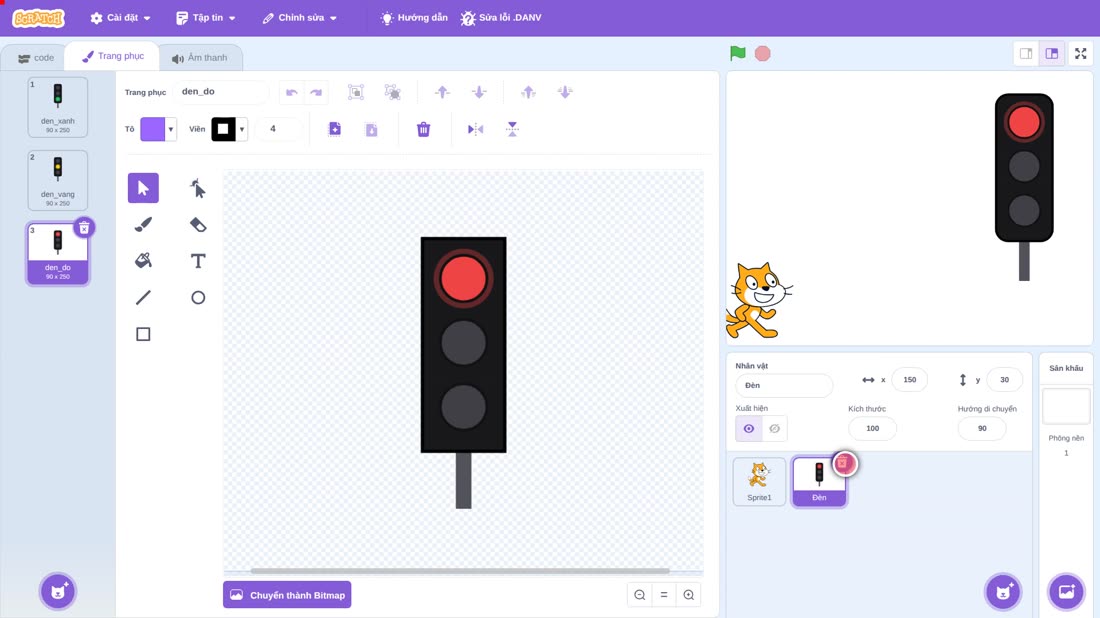Click the redo arrow
The height and width of the screenshot is (618, 1100).
point(316,92)
